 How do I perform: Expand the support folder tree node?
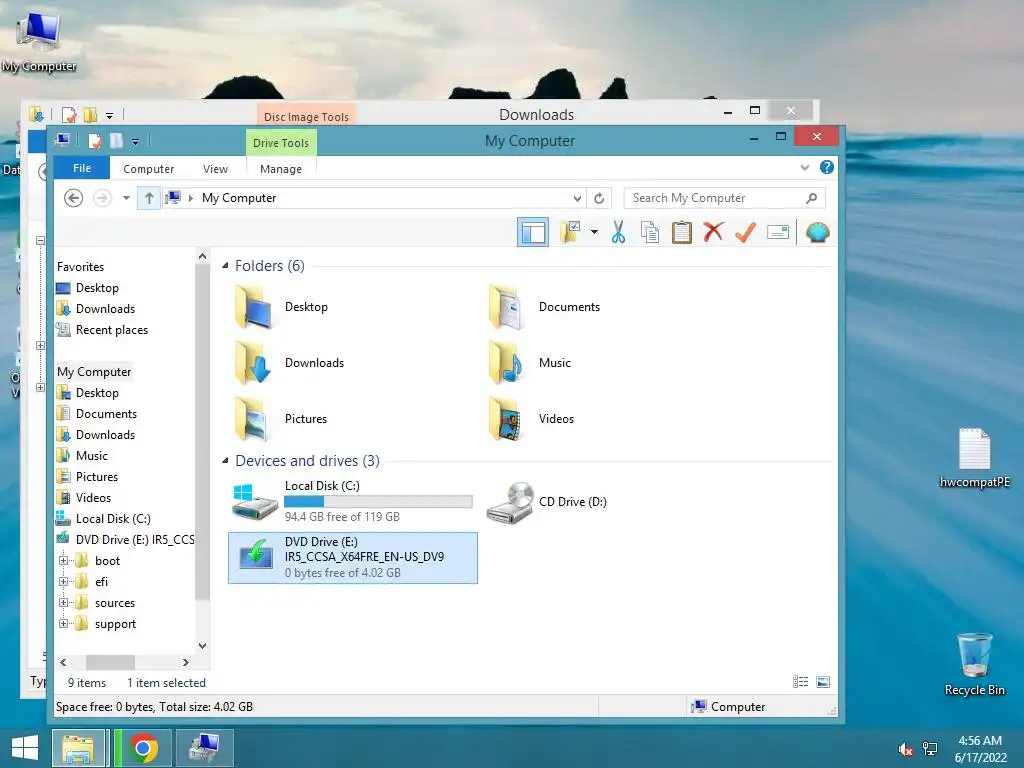pos(63,623)
